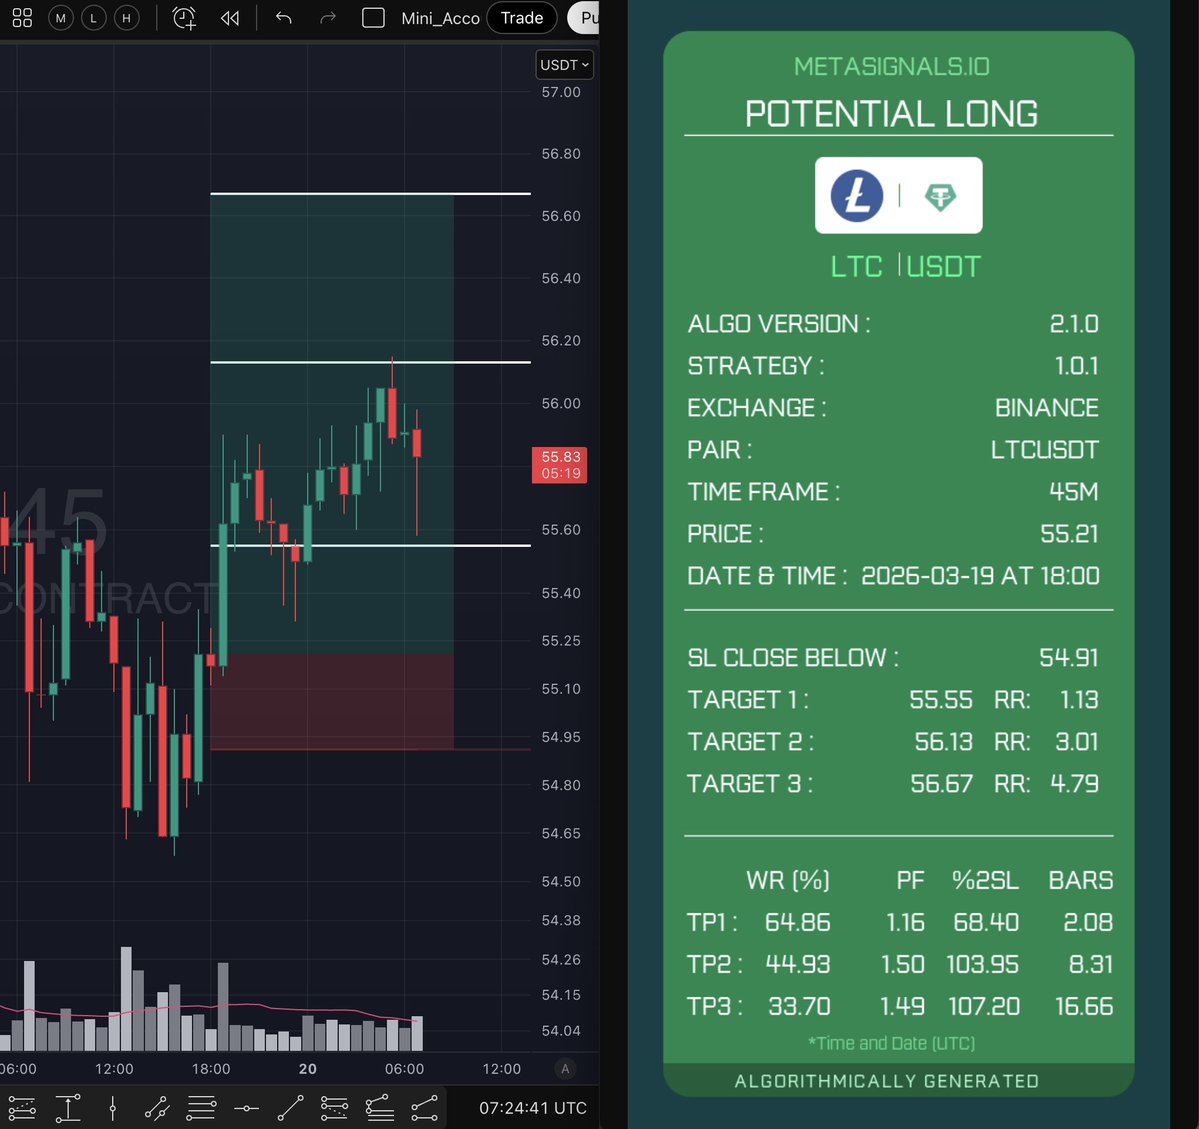Click TARGET 3 price 56.67
The width and height of the screenshot is (1199, 1129).
pyautogui.click(x=941, y=784)
